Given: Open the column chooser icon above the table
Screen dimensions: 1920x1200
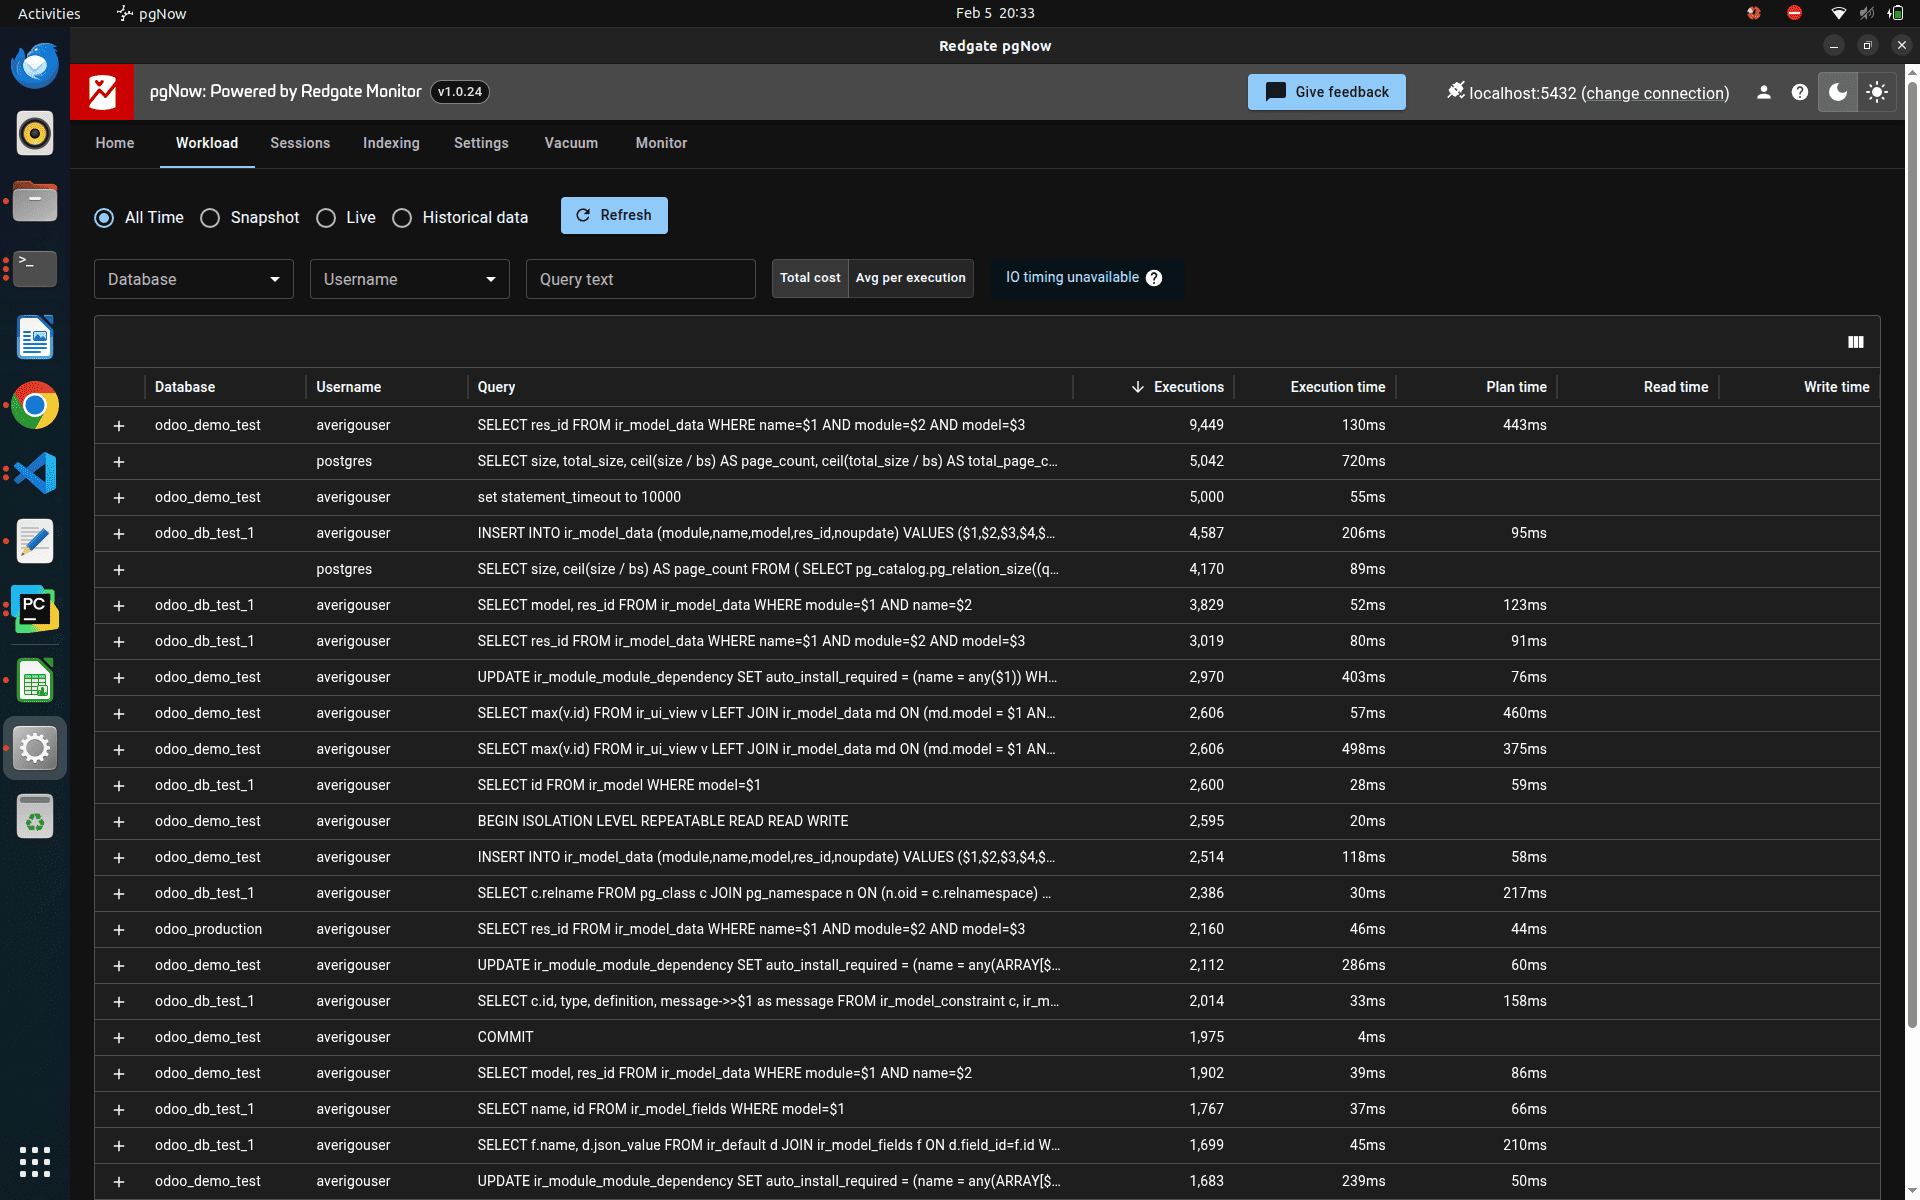Looking at the screenshot, I should pos(1856,341).
